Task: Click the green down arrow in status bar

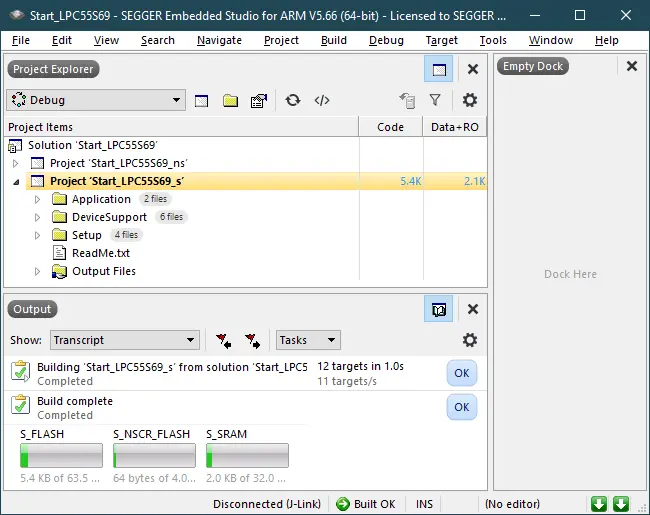Action: [x=599, y=504]
